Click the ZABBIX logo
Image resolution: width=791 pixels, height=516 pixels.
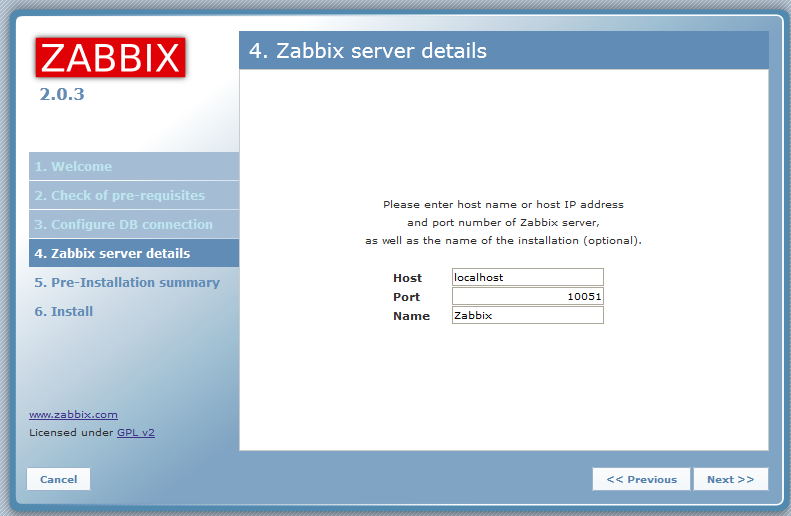[x=111, y=58]
